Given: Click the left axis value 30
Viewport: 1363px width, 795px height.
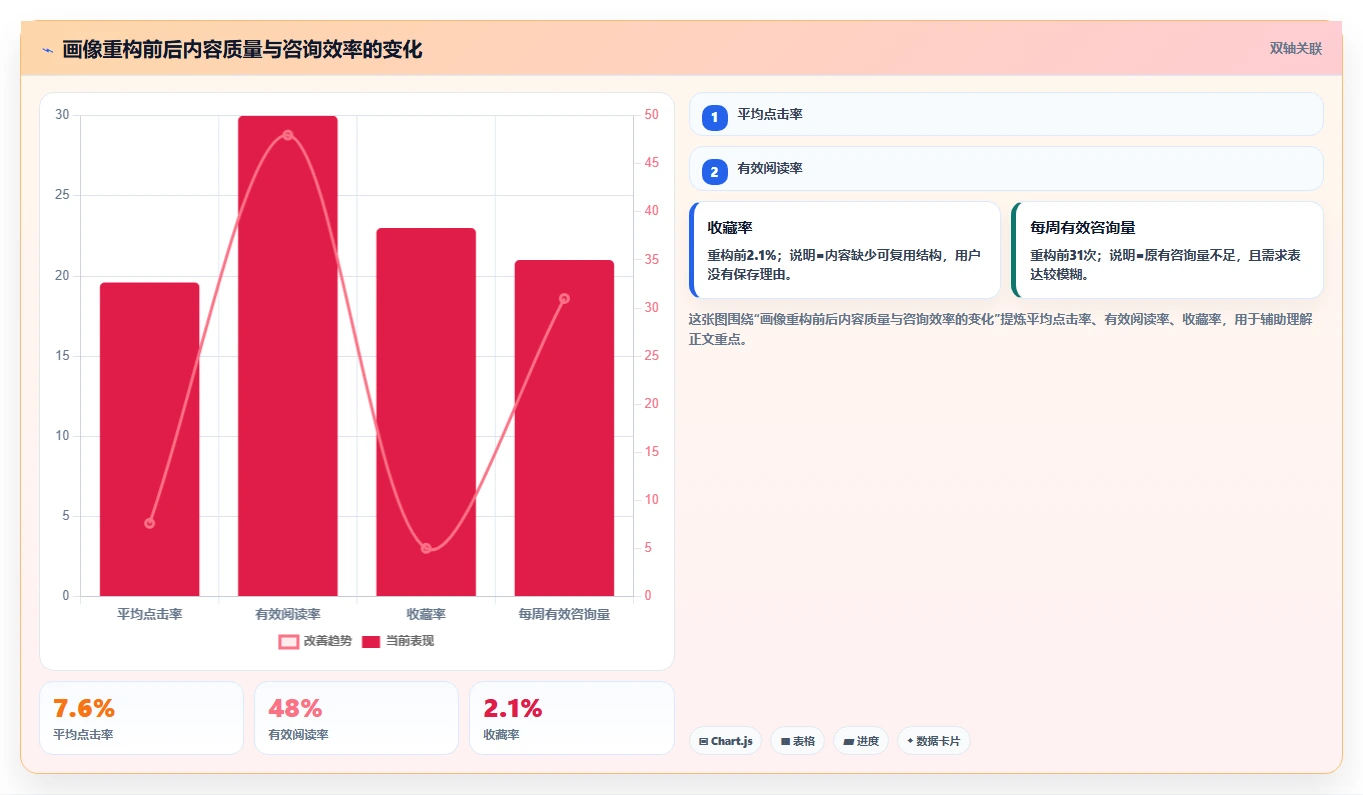Looking at the screenshot, I should tap(63, 115).
